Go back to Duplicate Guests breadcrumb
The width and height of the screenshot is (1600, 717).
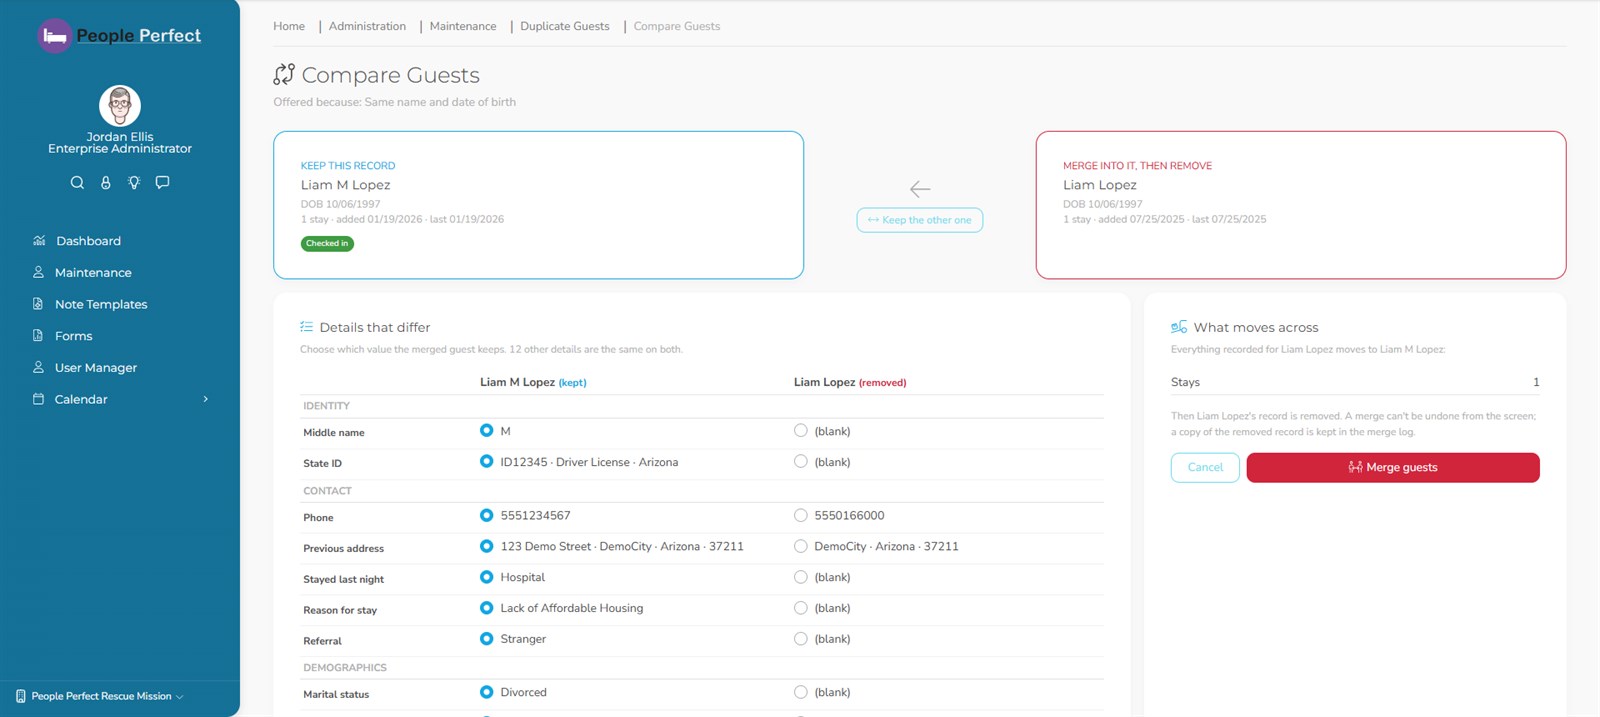565,26
